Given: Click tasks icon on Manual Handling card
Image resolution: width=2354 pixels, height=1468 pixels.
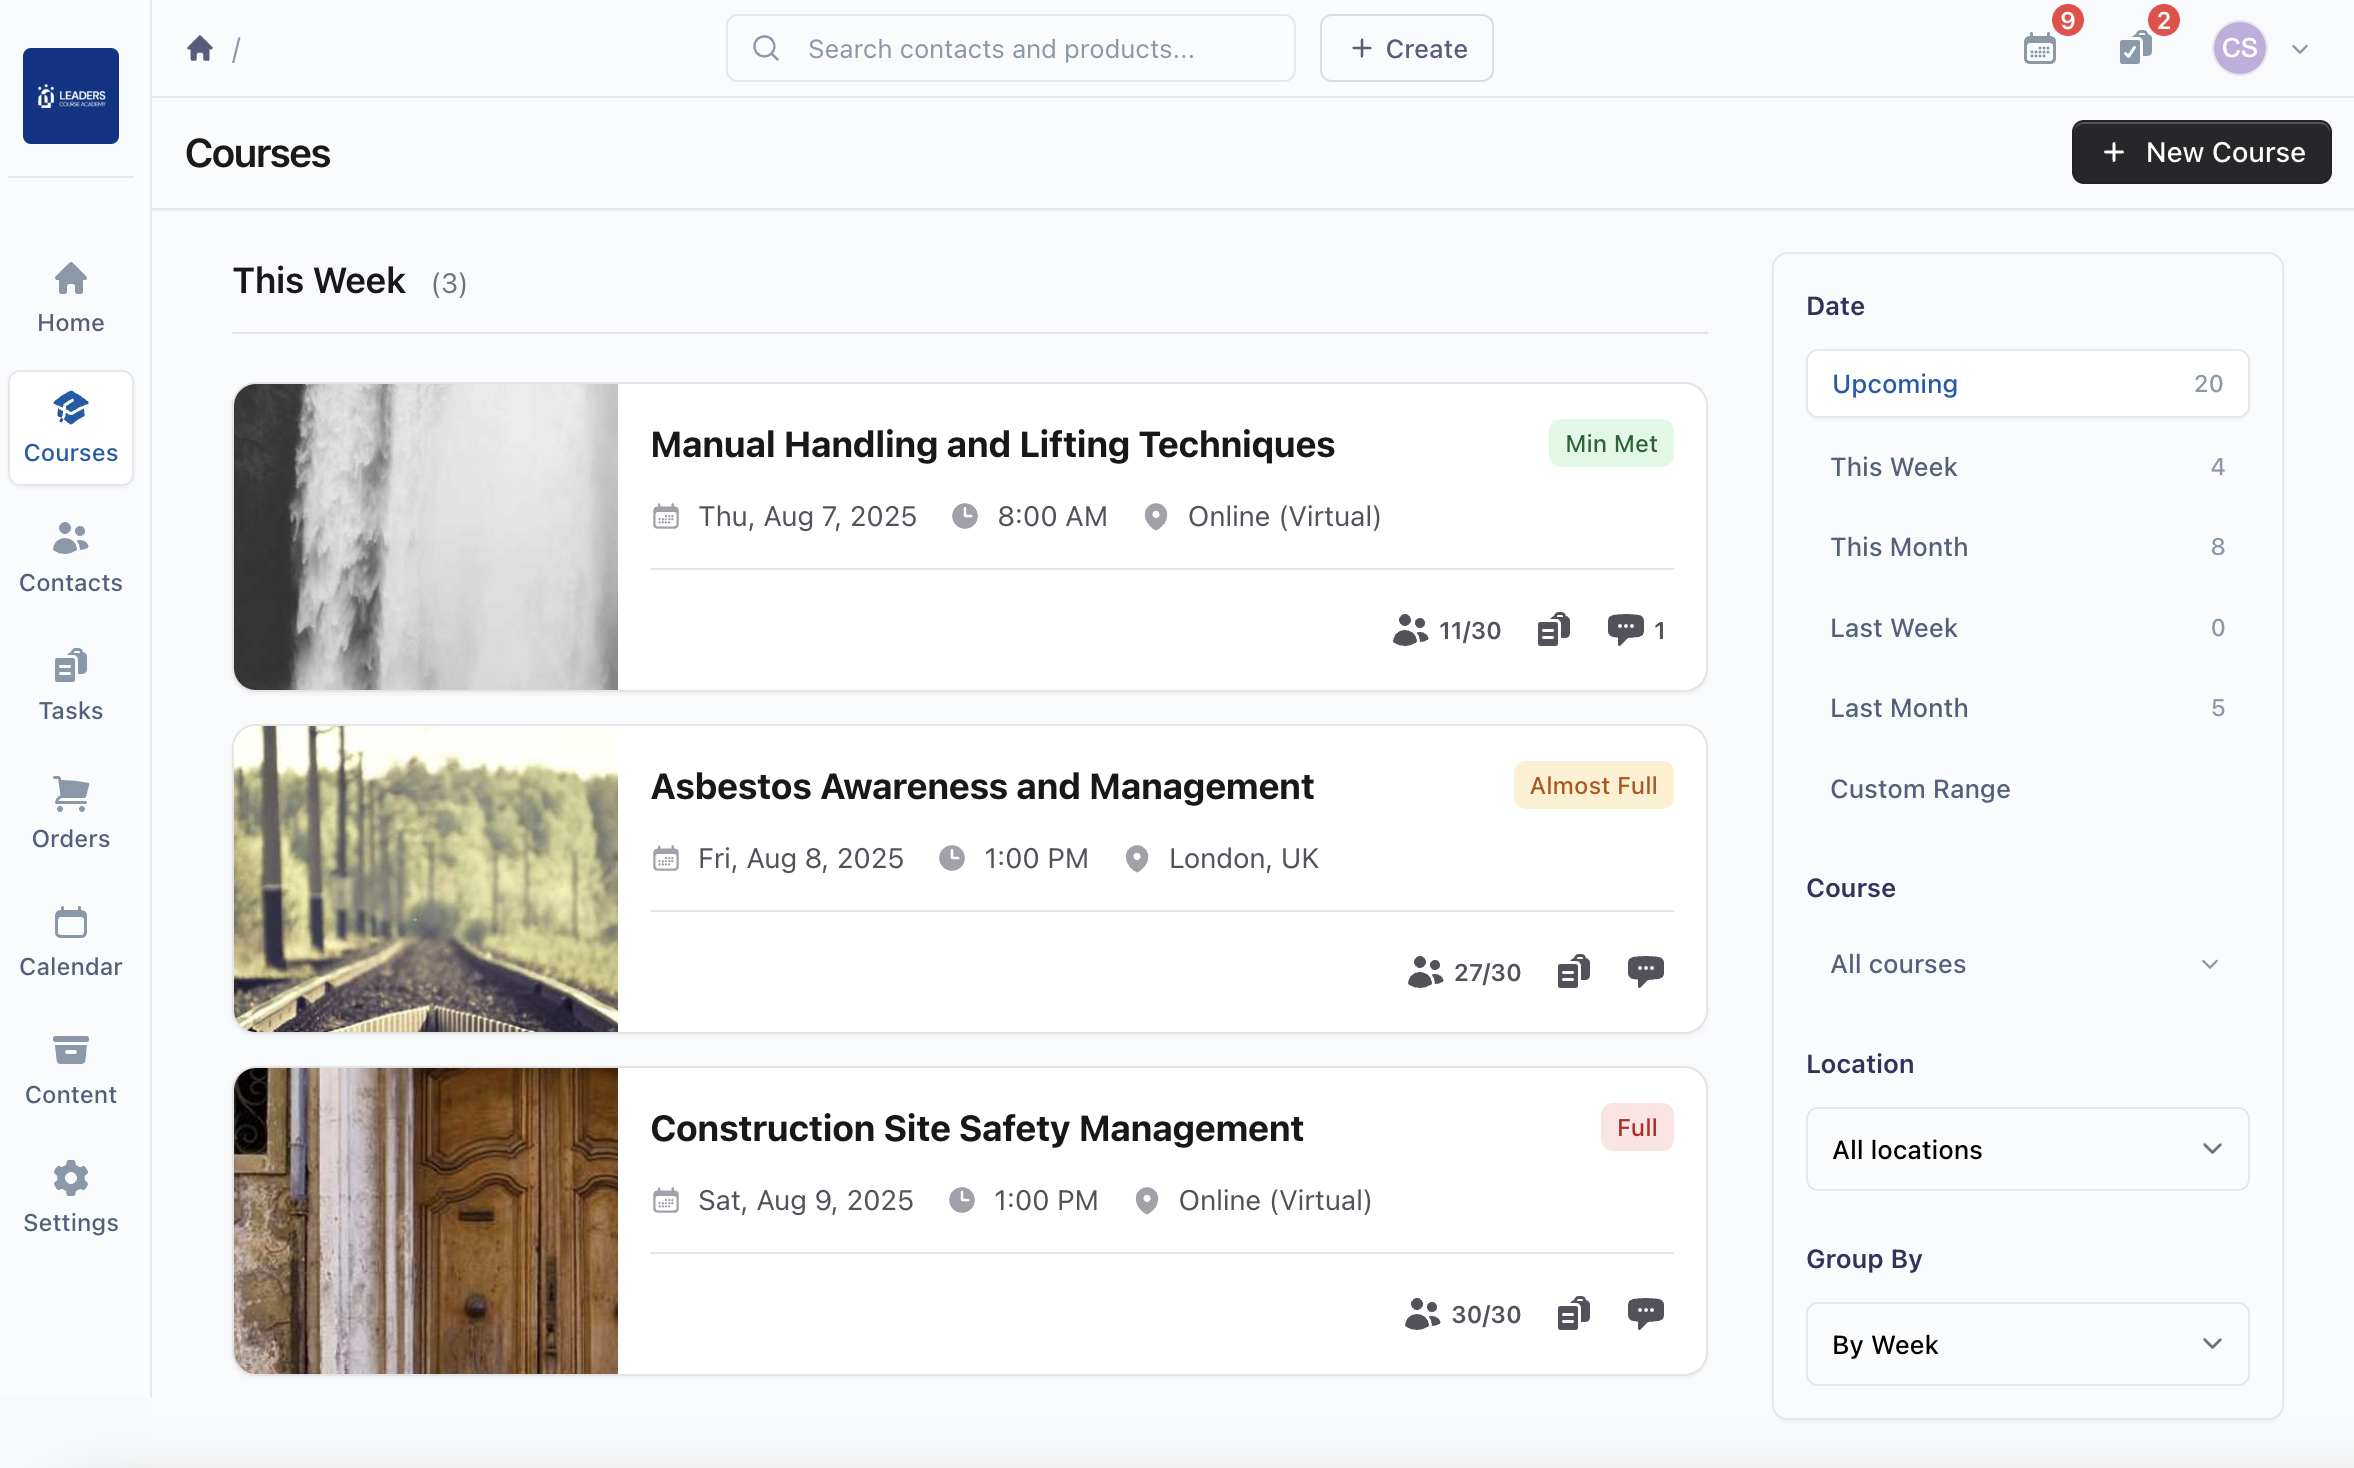Looking at the screenshot, I should tap(1553, 630).
